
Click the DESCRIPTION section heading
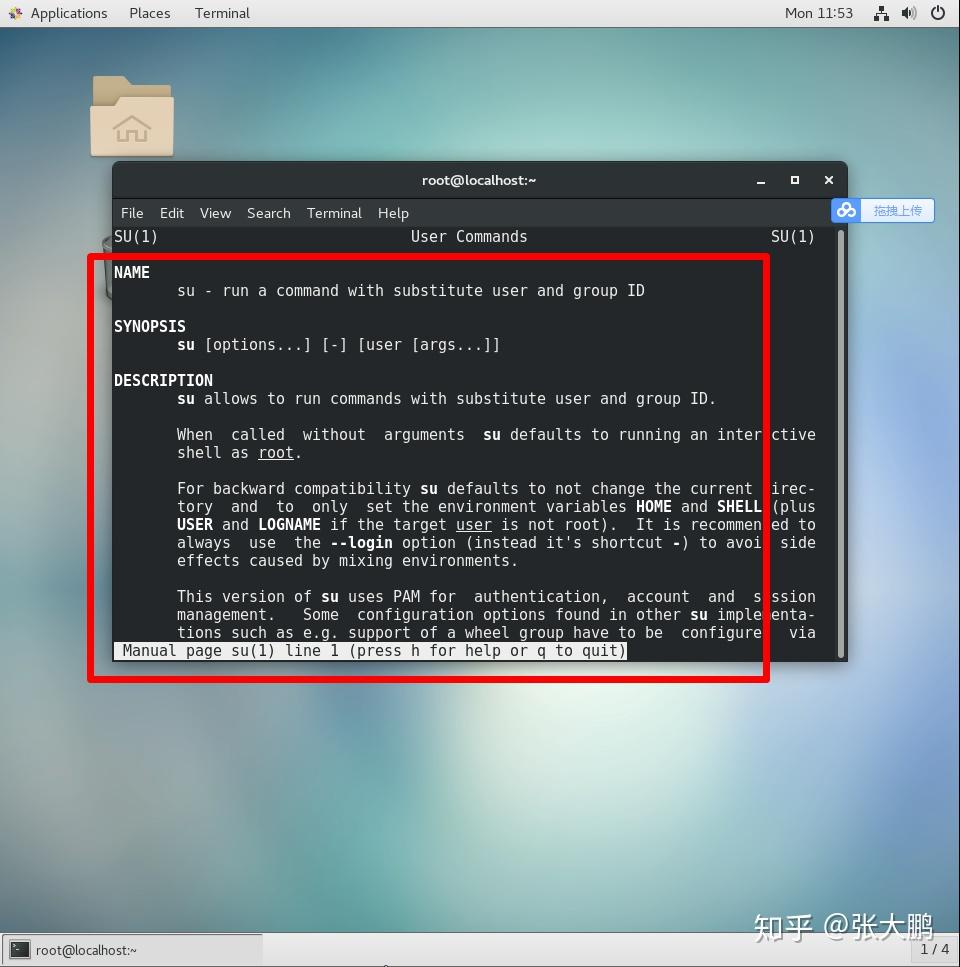point(163,381)
